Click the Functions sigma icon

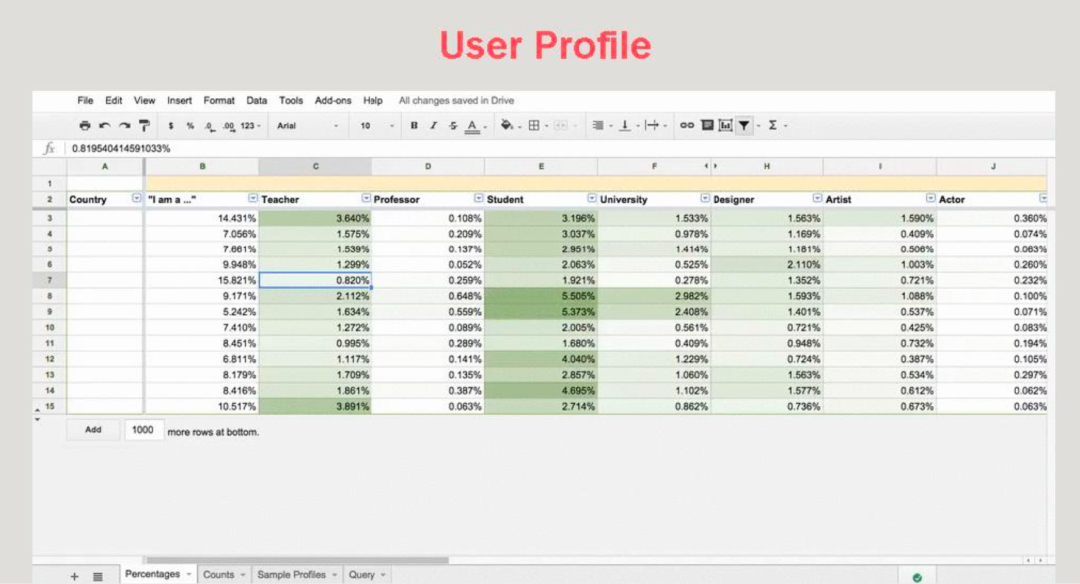click(x=772, y=126)
